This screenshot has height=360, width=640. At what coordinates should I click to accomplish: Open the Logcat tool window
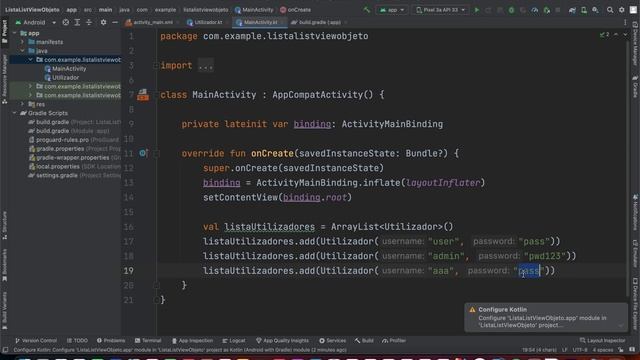(234, 340)
